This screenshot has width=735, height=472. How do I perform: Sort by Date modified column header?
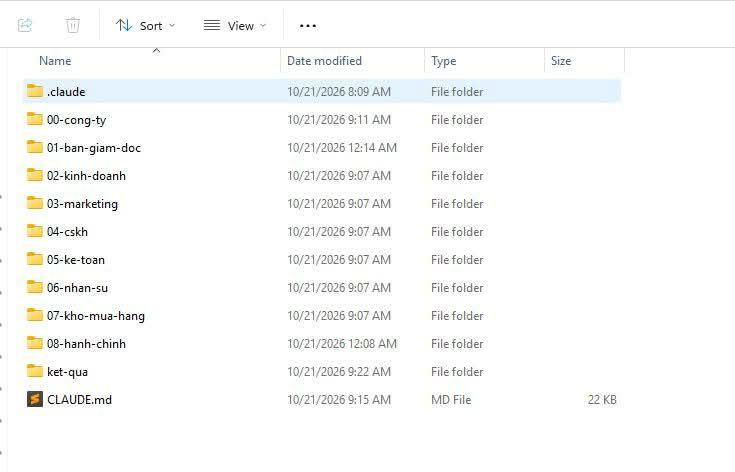click(324, 61)
